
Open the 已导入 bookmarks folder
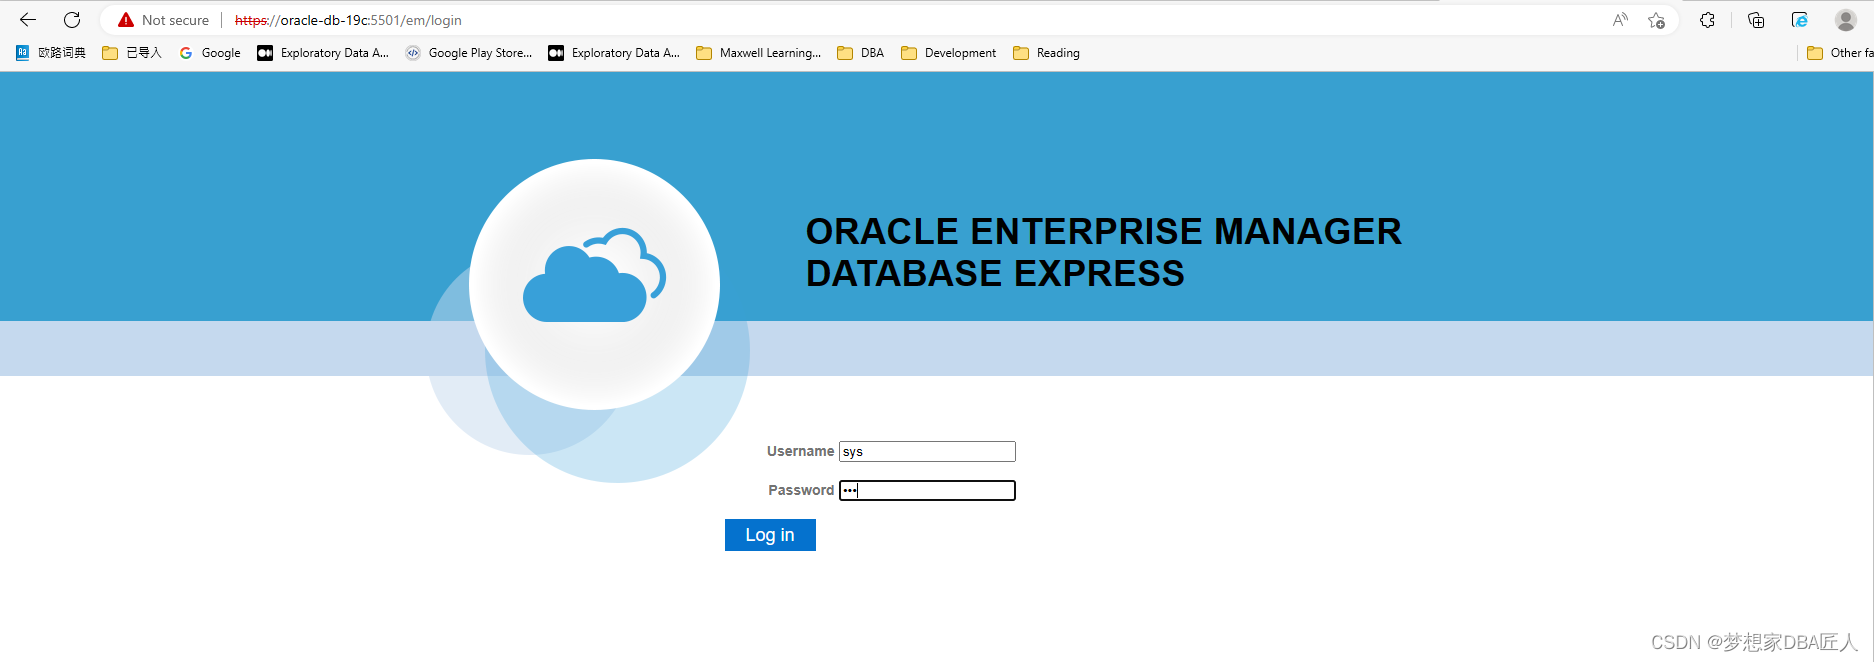tap(132, 53)
